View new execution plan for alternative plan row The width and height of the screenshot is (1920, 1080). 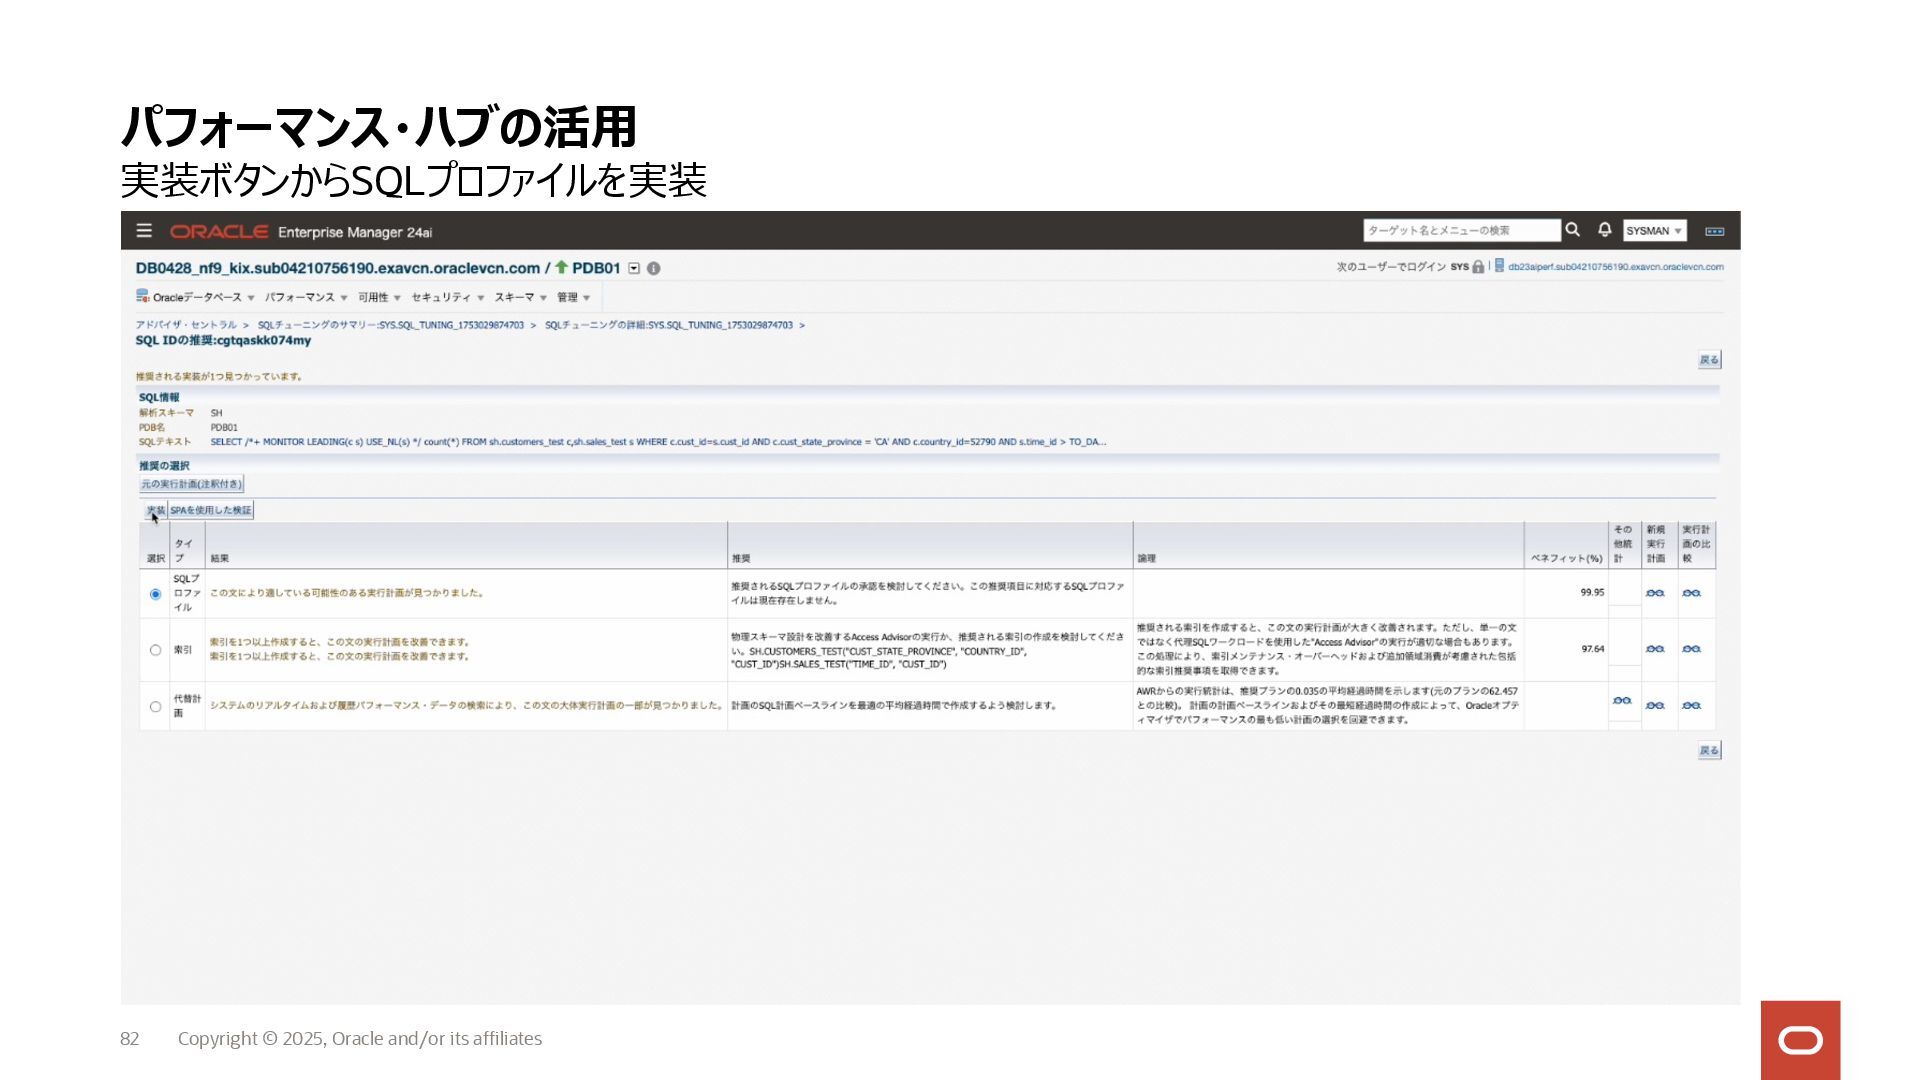pyautogui.click(x=1655, y=706)
